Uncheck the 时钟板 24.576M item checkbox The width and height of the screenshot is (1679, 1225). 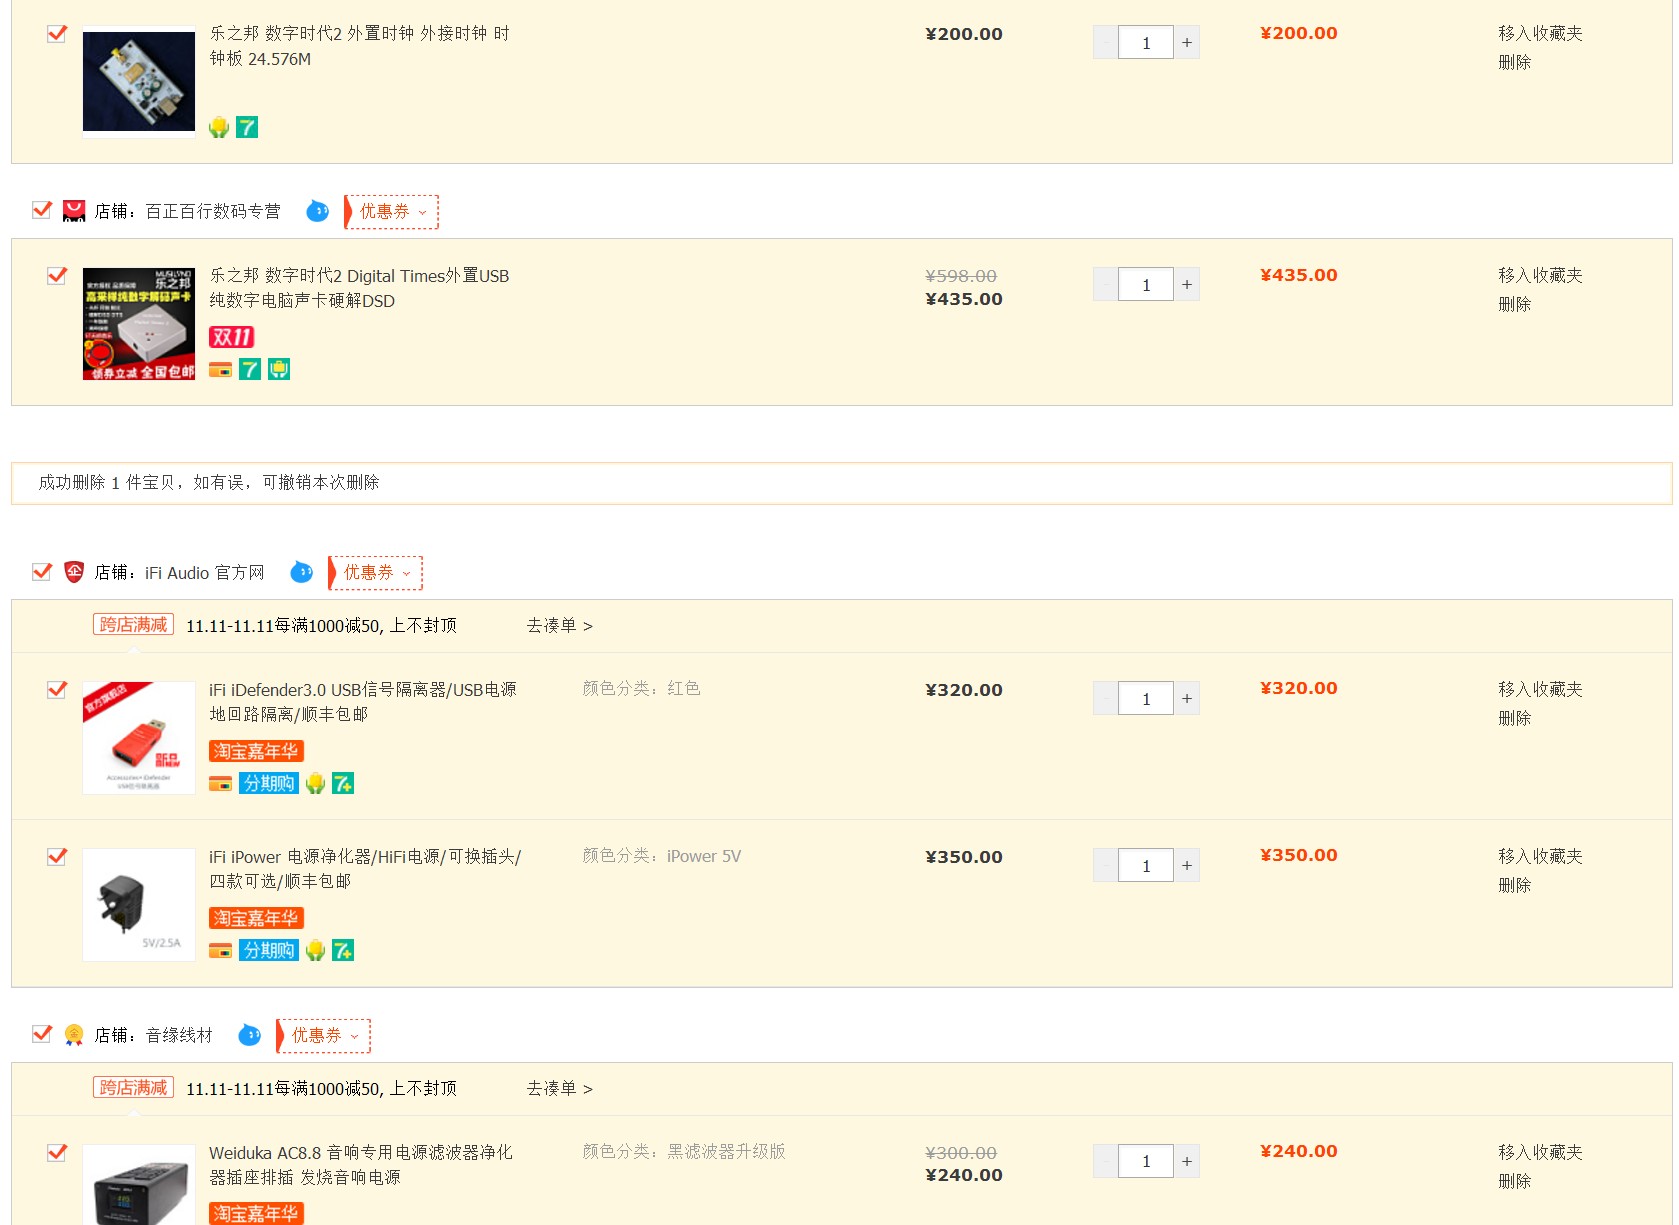57,33
